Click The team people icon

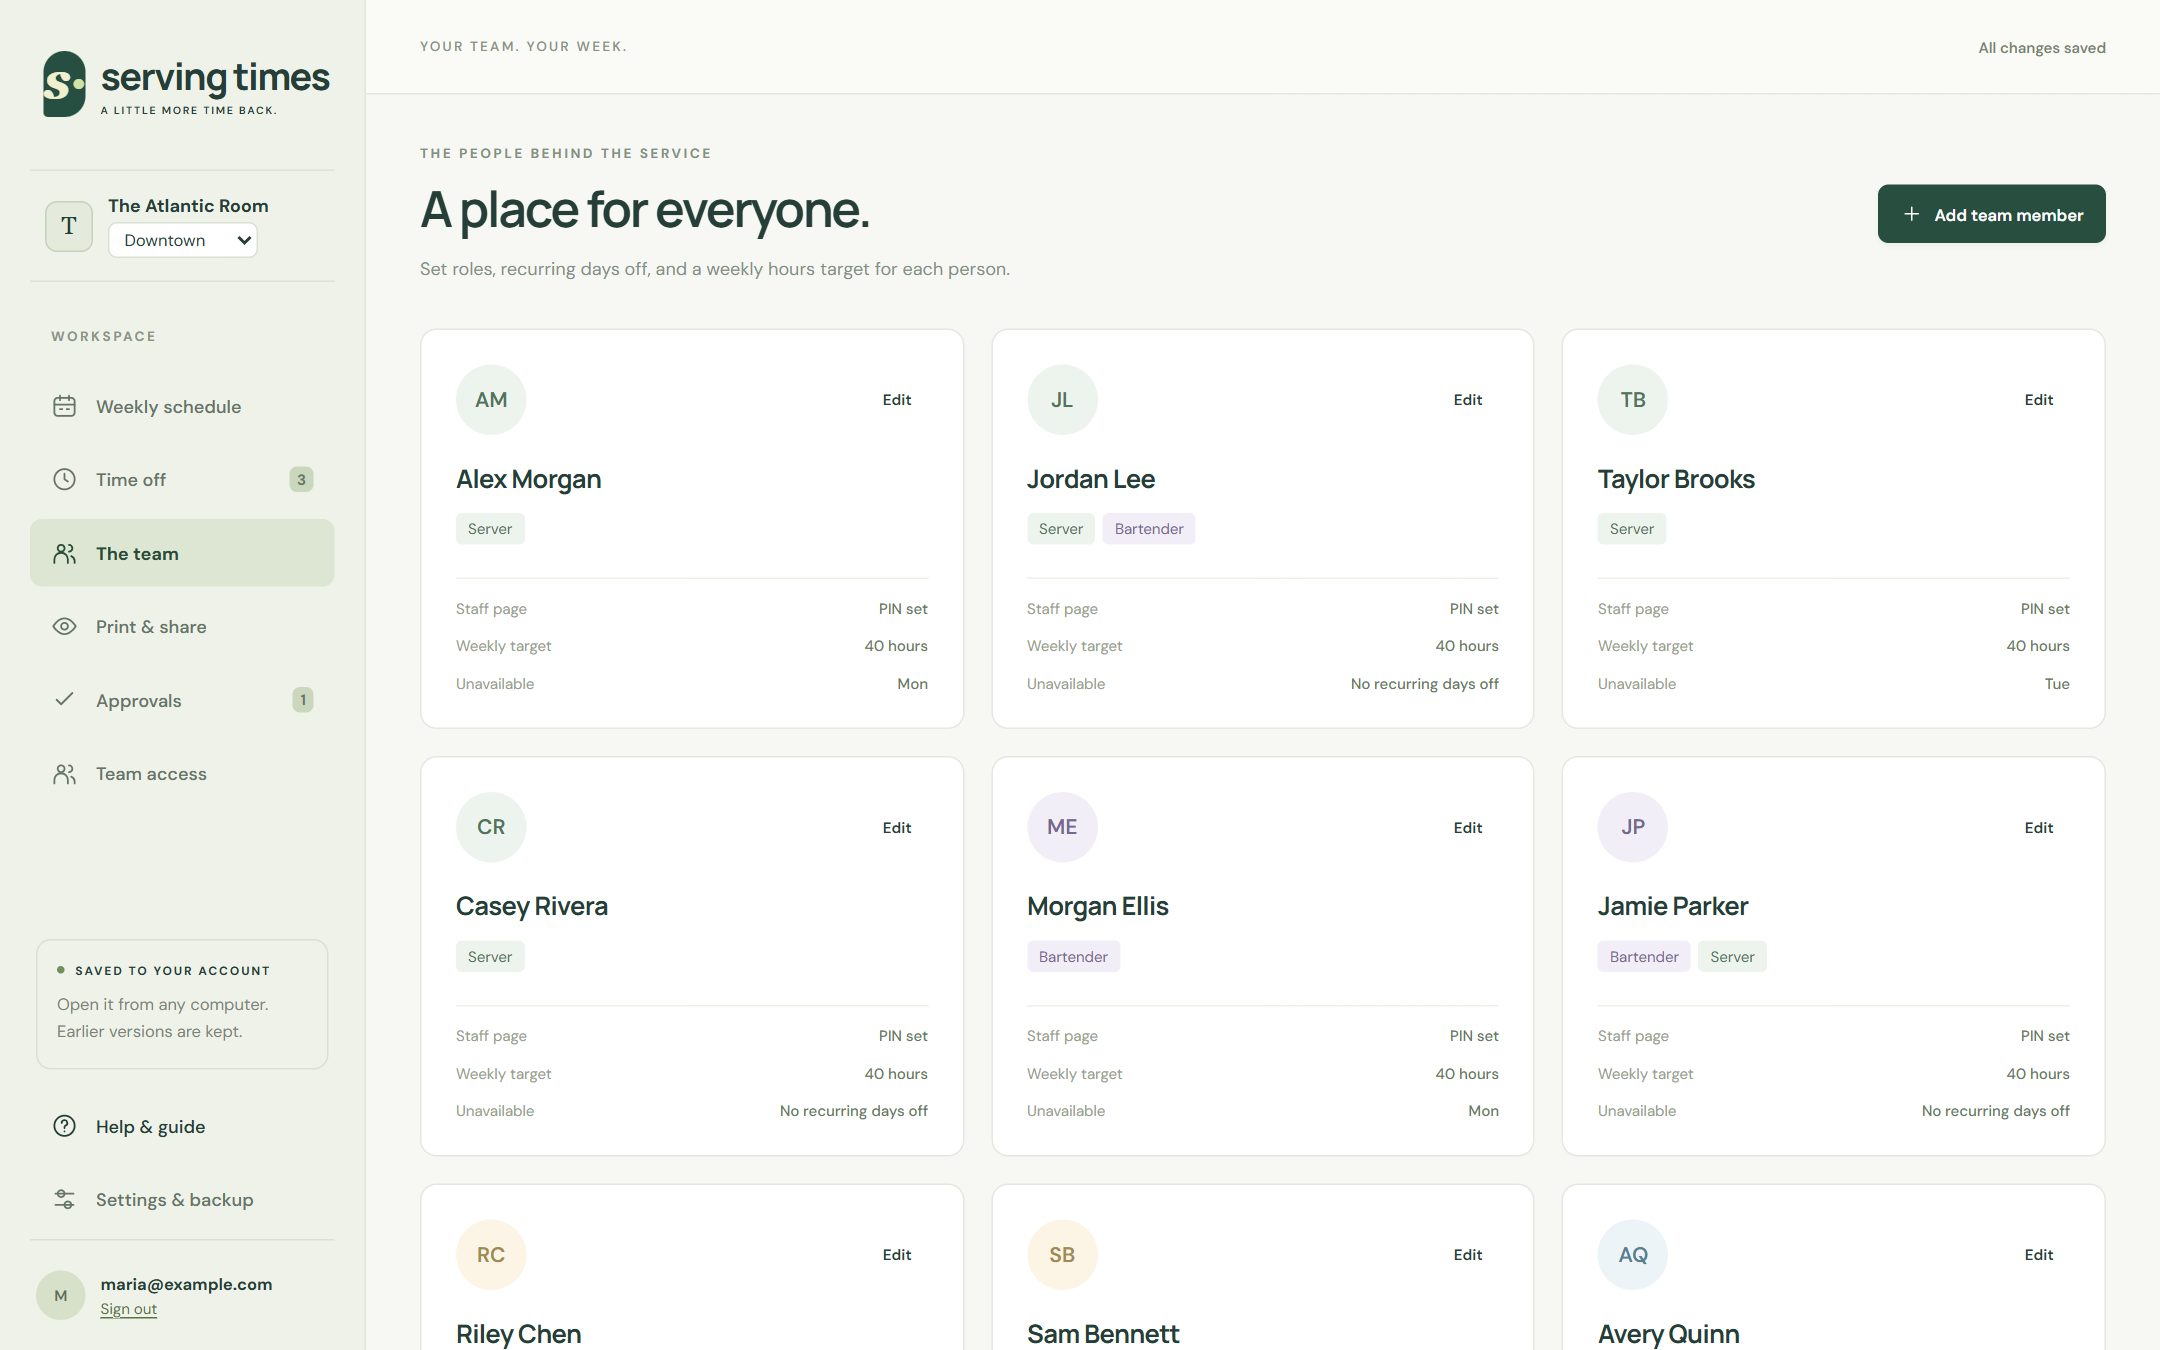pyautogui.click(x=64, y=553)
